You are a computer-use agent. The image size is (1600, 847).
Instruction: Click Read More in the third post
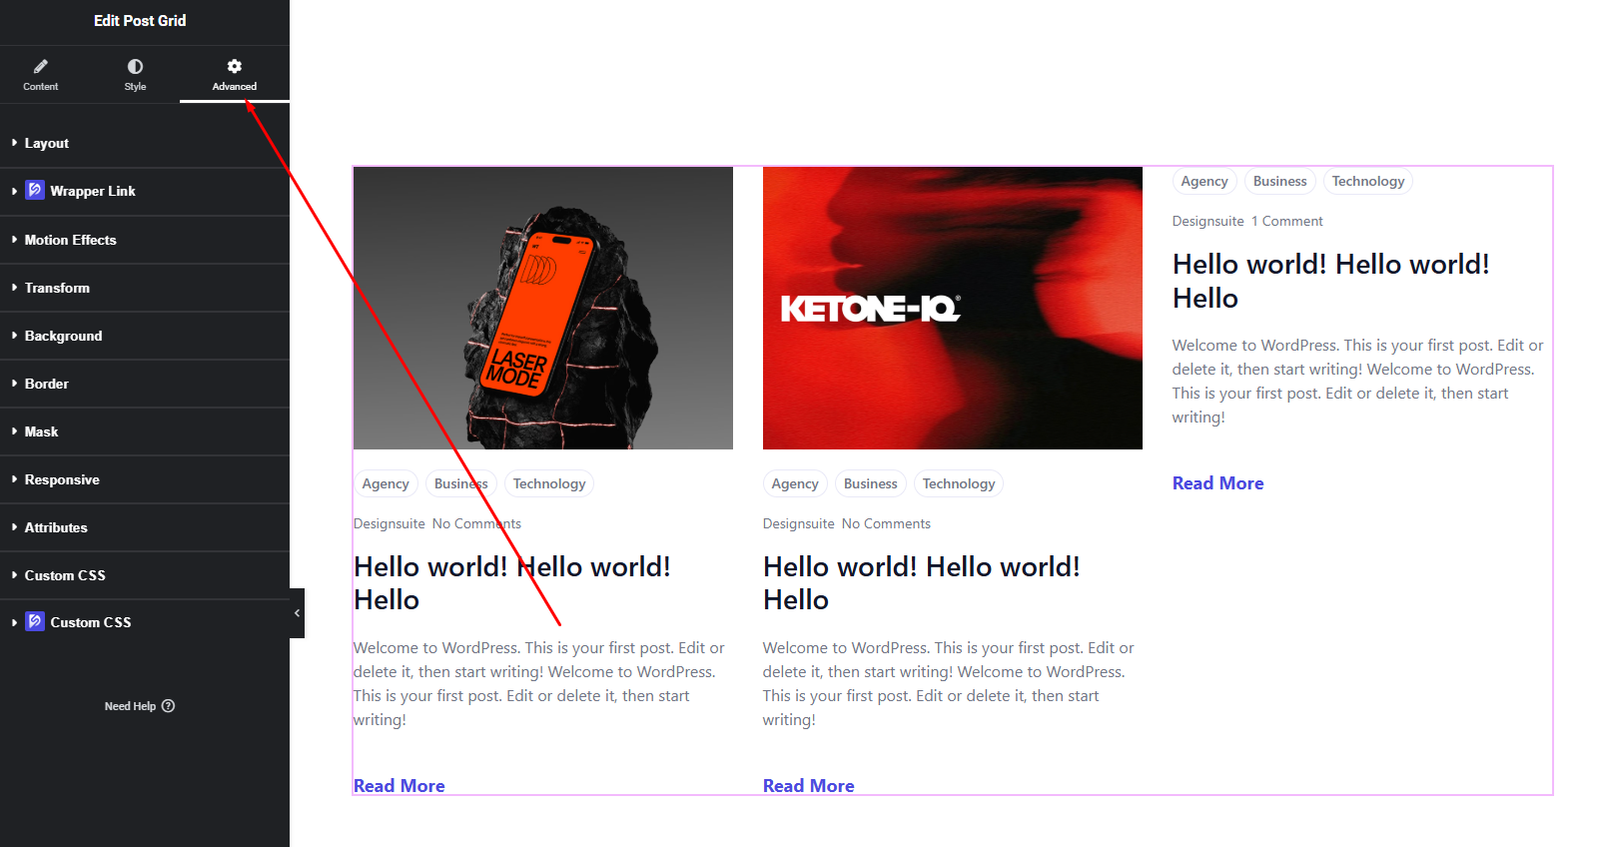1217,483
